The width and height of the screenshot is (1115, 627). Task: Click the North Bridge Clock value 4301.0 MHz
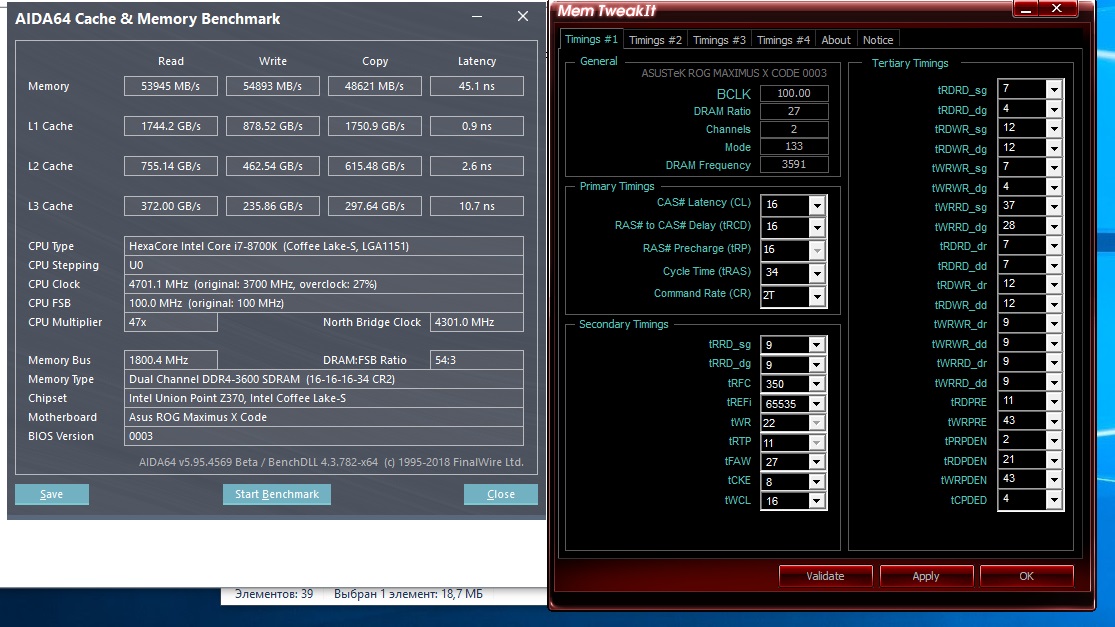click(476, 322)
